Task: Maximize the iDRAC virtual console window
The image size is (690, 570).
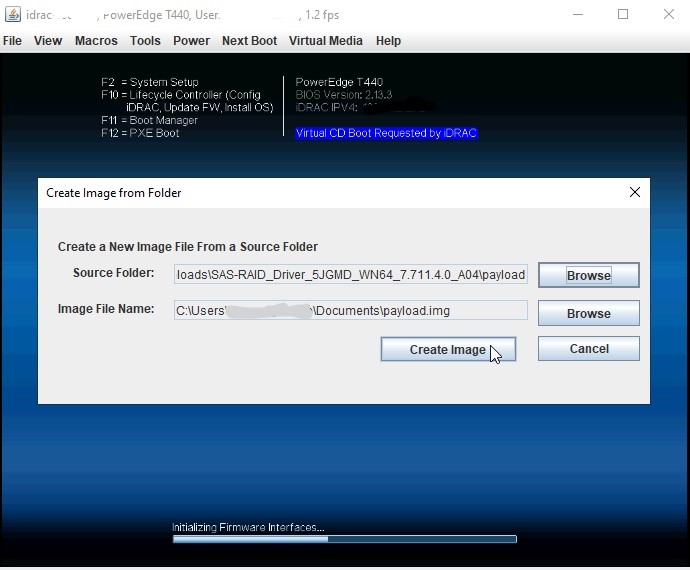Action: tap(623, 15)
